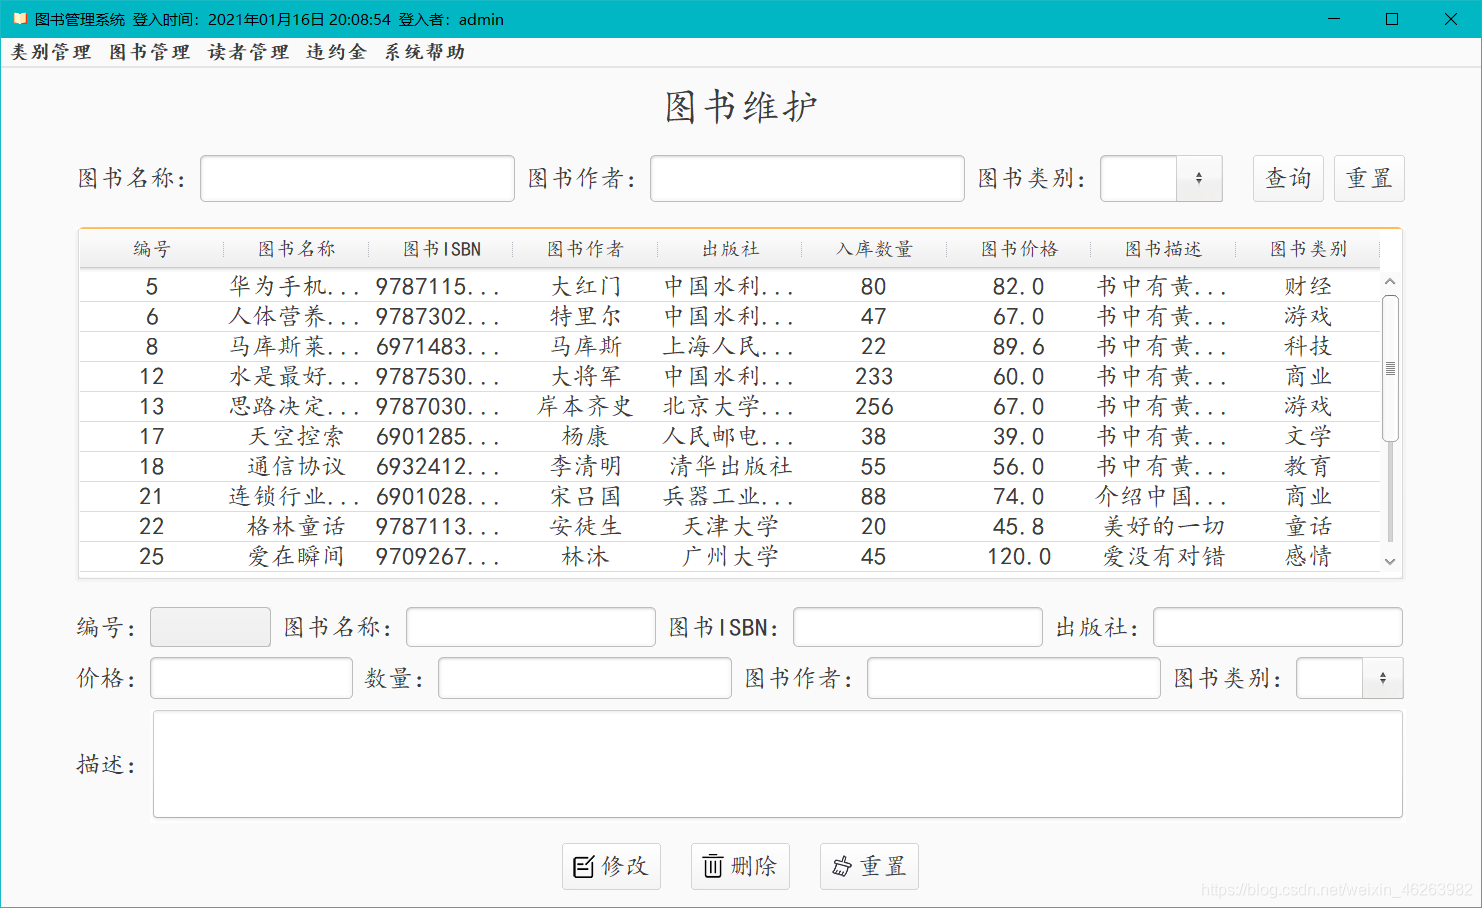
Task: Click description cell 爱没有对错
Action: [1163, 557]
